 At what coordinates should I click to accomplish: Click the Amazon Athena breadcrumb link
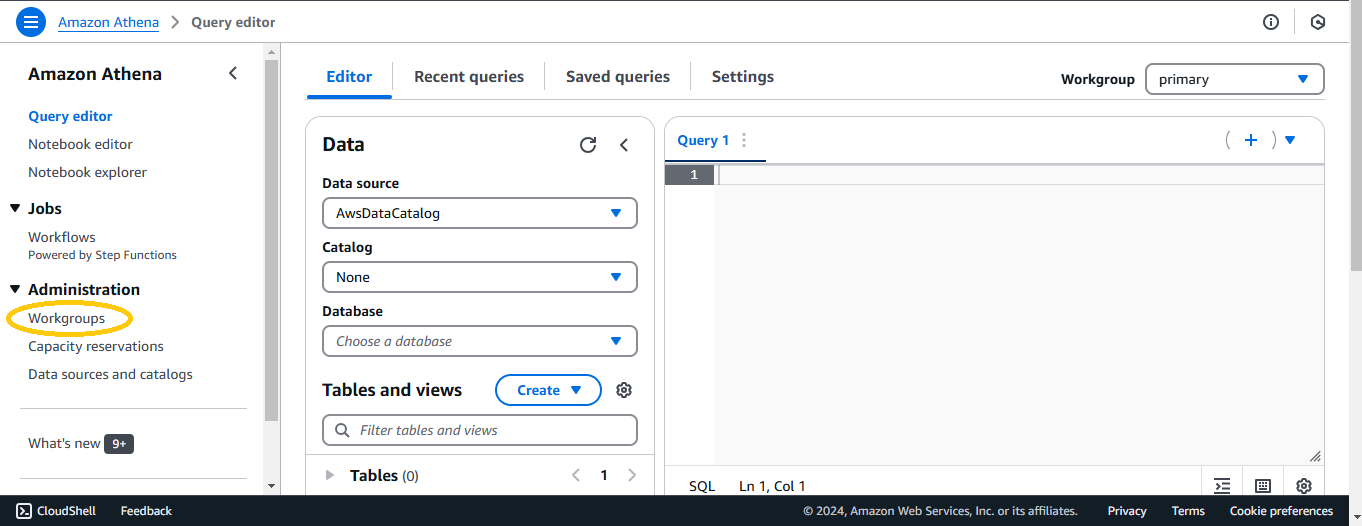click(x=108, y=22)
